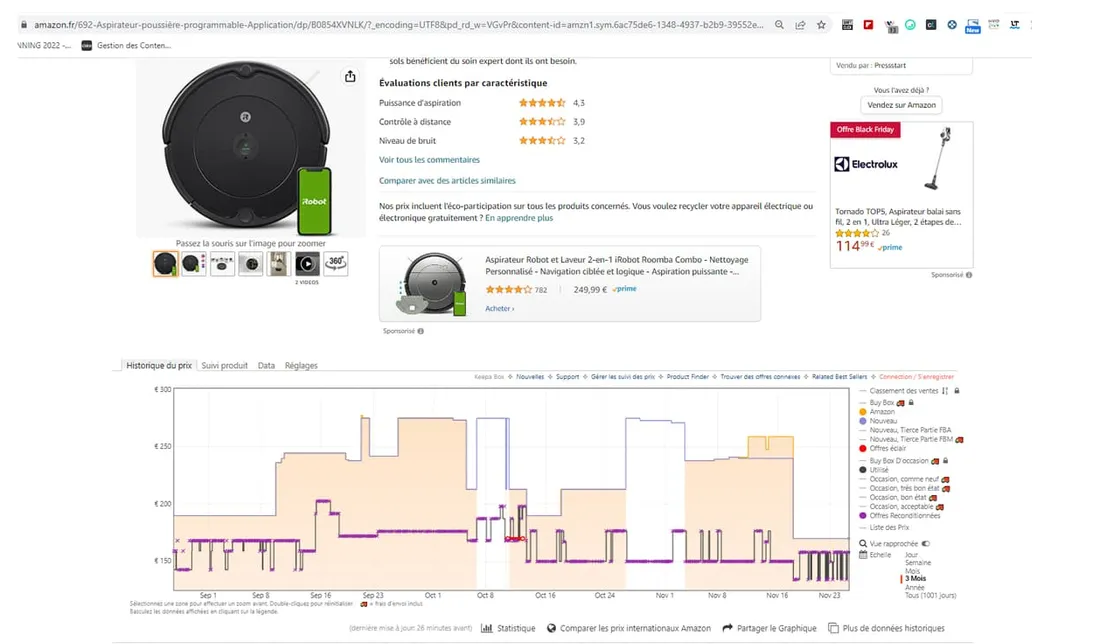This screenshot has width=1100, height=644.
Task: Play the product video thumbnail
Action: pyautogui.click(x=307, y=264)
